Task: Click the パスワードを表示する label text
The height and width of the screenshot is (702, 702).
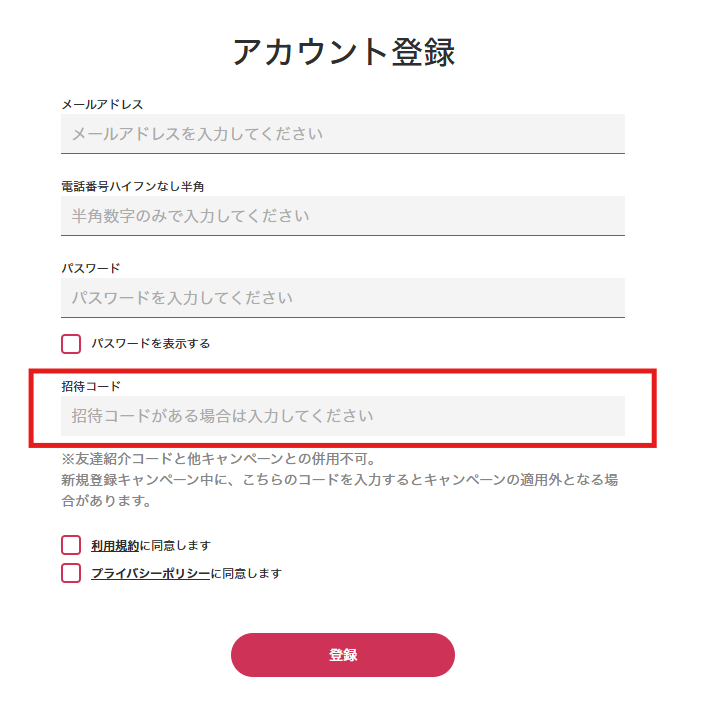Action: tap(150, 344)
